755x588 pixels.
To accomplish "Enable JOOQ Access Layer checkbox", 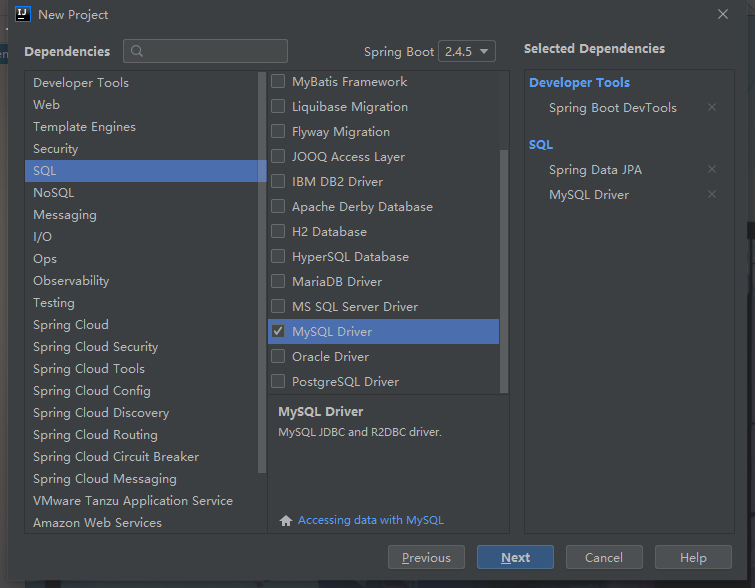I will click(x=278, y=157).
